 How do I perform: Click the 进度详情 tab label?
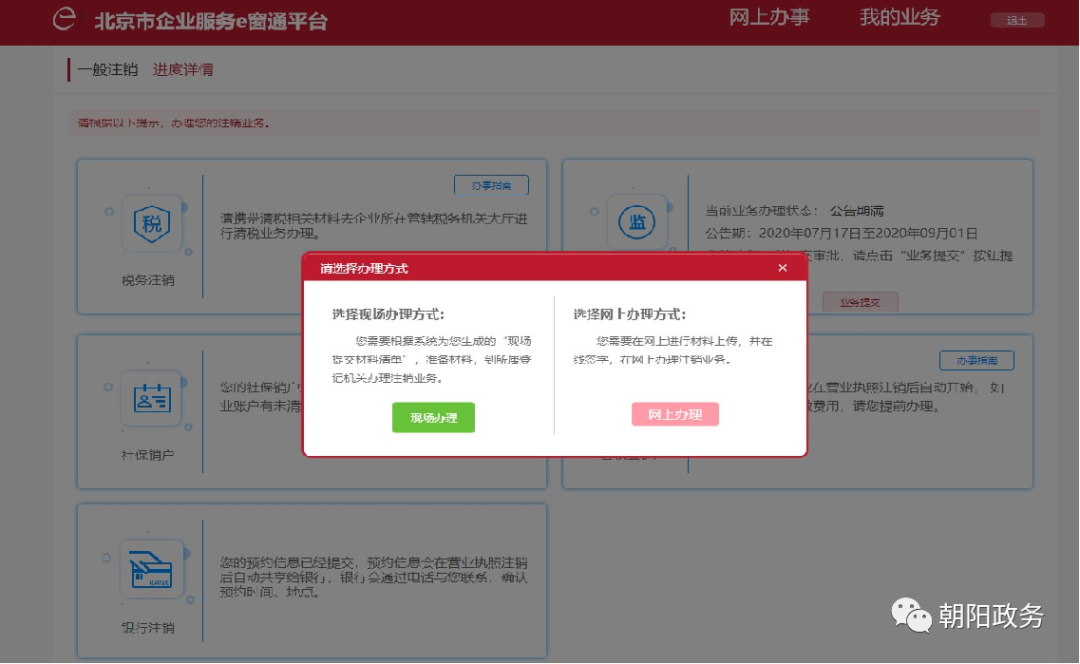pyautogui.click(x=183, y=70)
